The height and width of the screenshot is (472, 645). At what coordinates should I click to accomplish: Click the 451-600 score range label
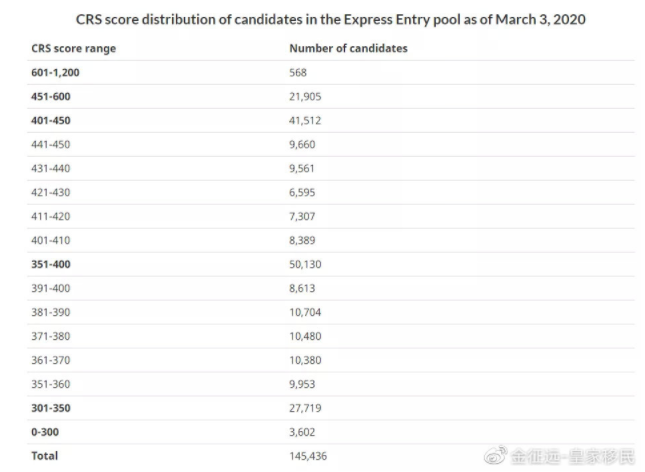(x=51, y=97)
